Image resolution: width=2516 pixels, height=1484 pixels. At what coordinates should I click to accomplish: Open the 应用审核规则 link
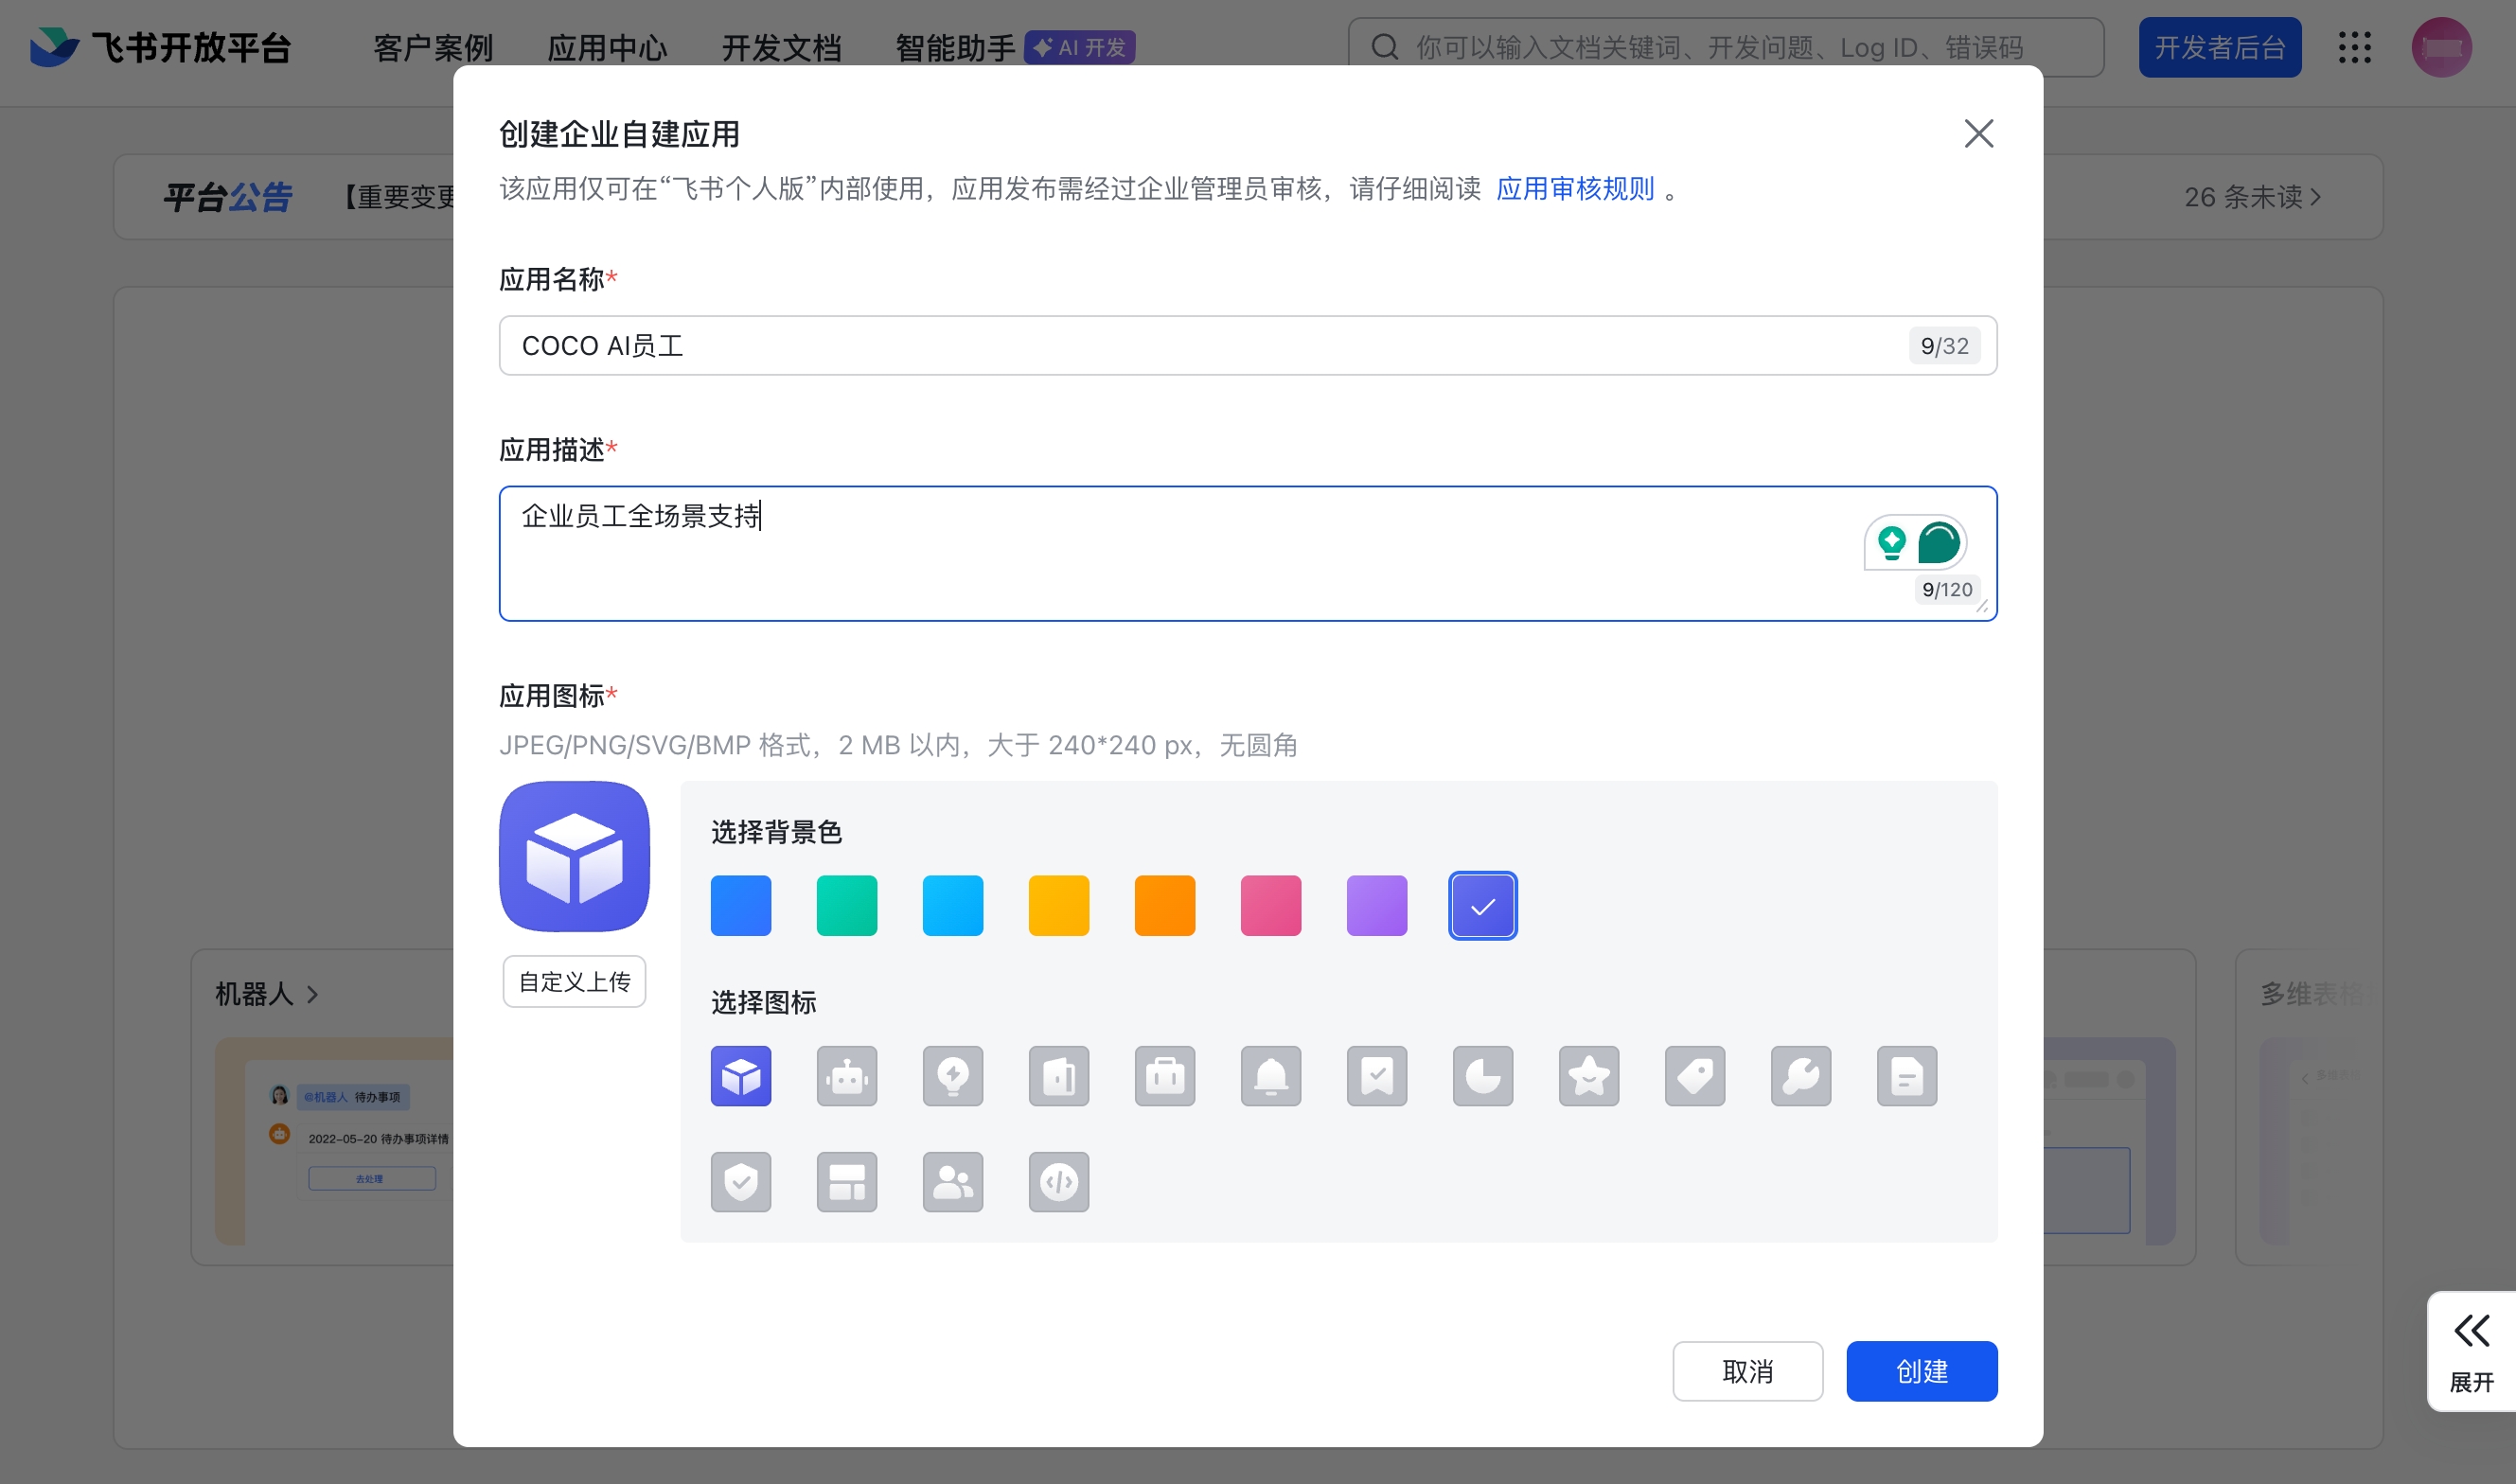[1575, 189]
